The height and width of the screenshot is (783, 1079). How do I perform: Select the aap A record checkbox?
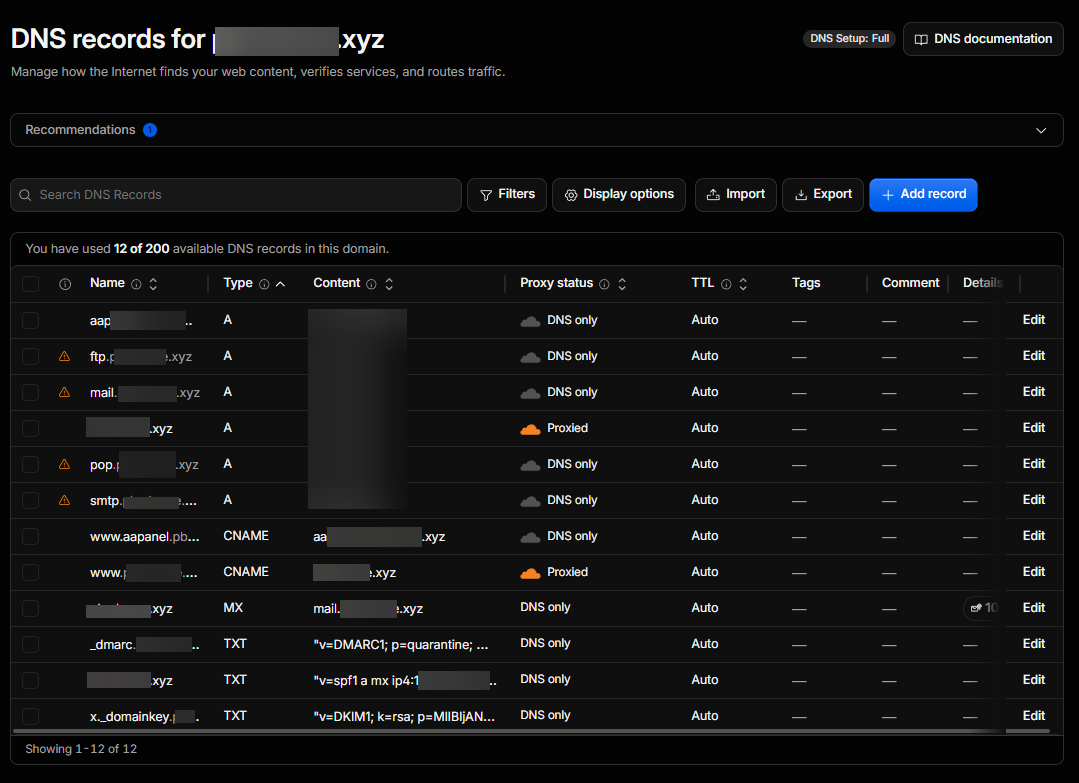pyautogui.click(x=30, y=321)
